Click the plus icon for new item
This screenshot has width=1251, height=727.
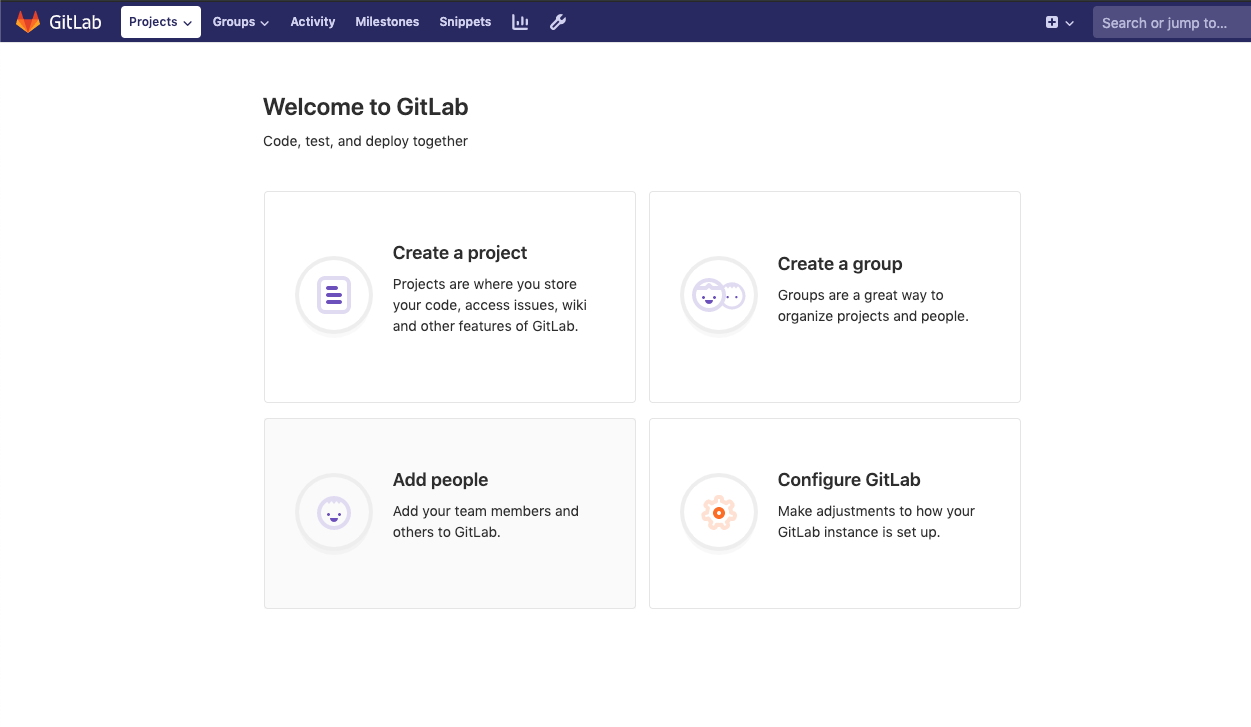click(1052, 22)
